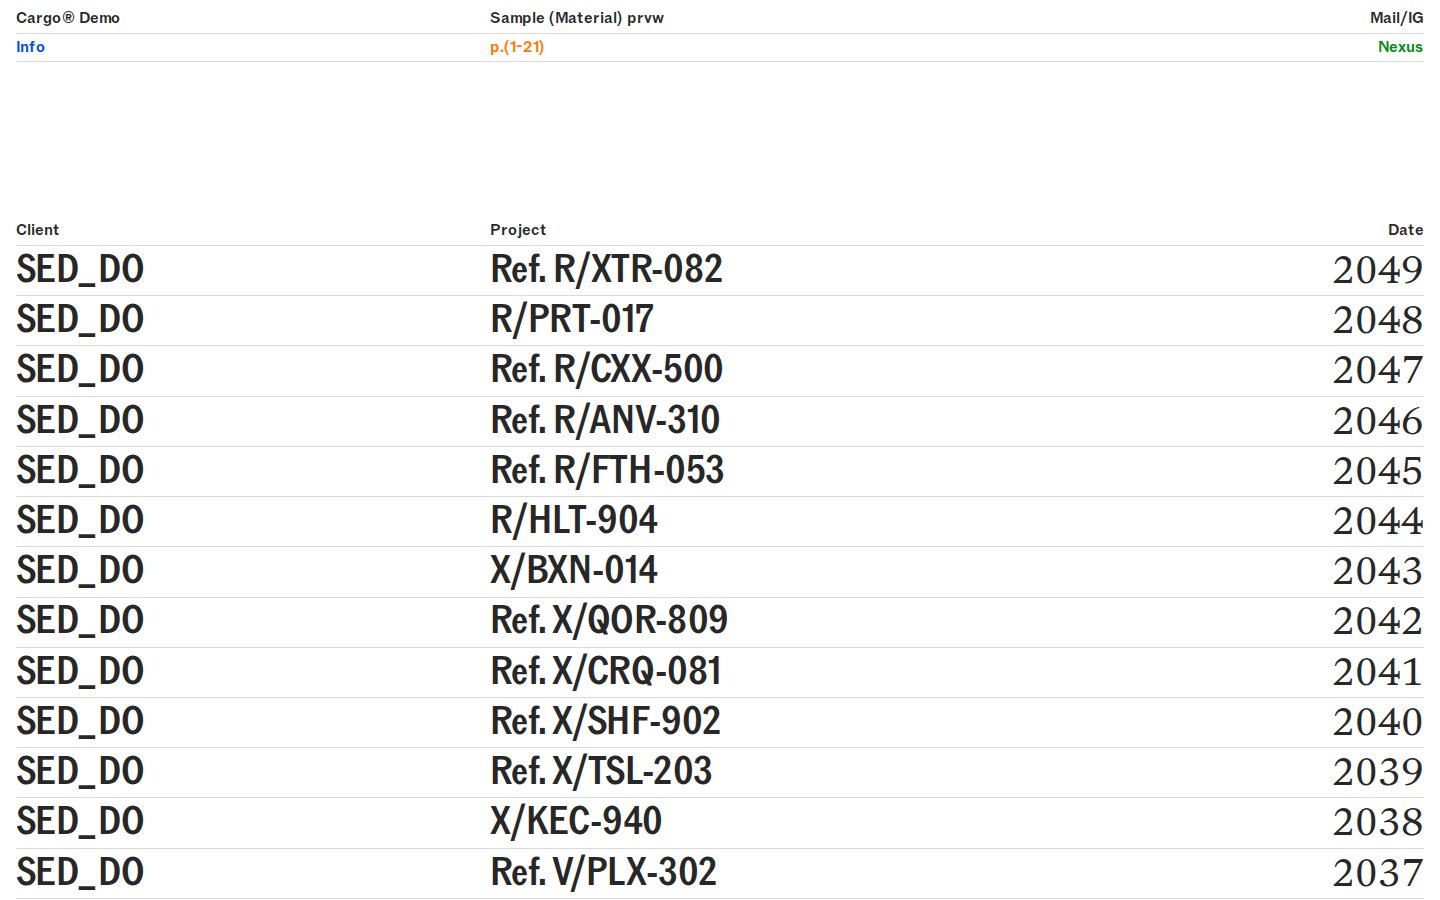Open project R/HLT-904
The image size is (1440, 900).
pyautogui.click(x=574, y=521)
